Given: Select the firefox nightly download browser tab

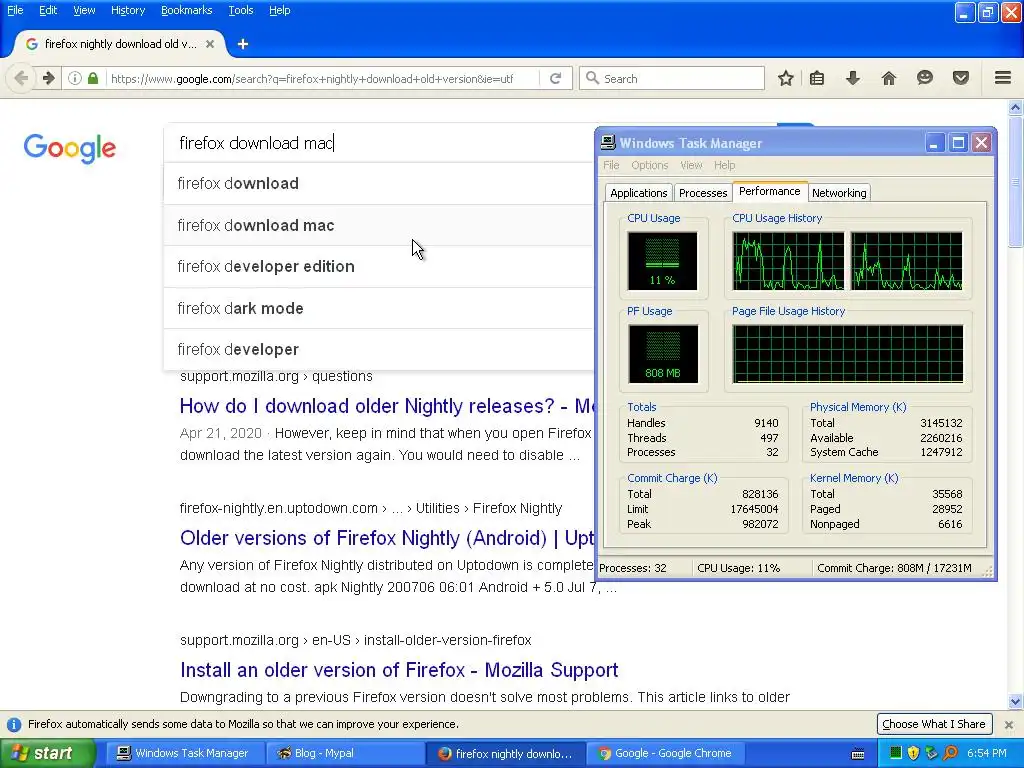Looking at the screenshot, I should click(x=120, y=44).
